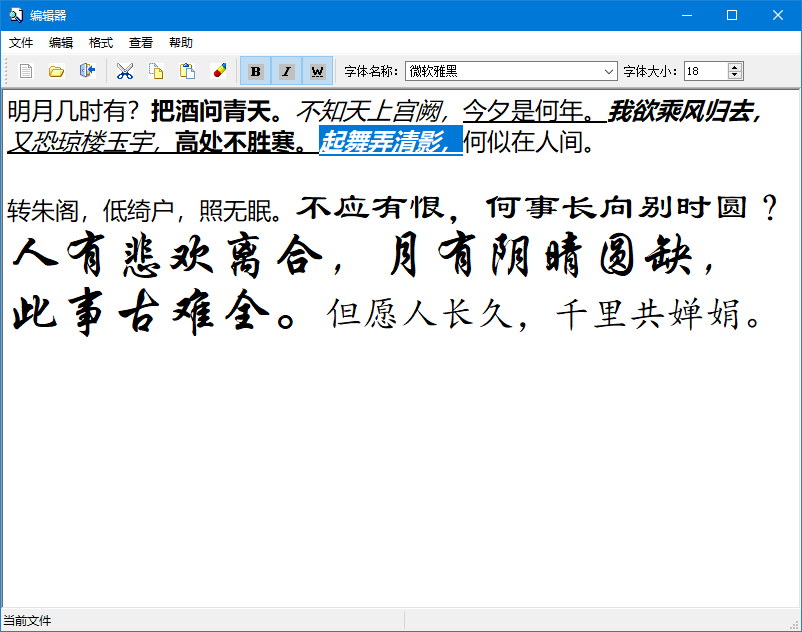
Task: Expand the 字体名称 font dropdown arrow
Action: pyautogui.click(x=609, y=71)
